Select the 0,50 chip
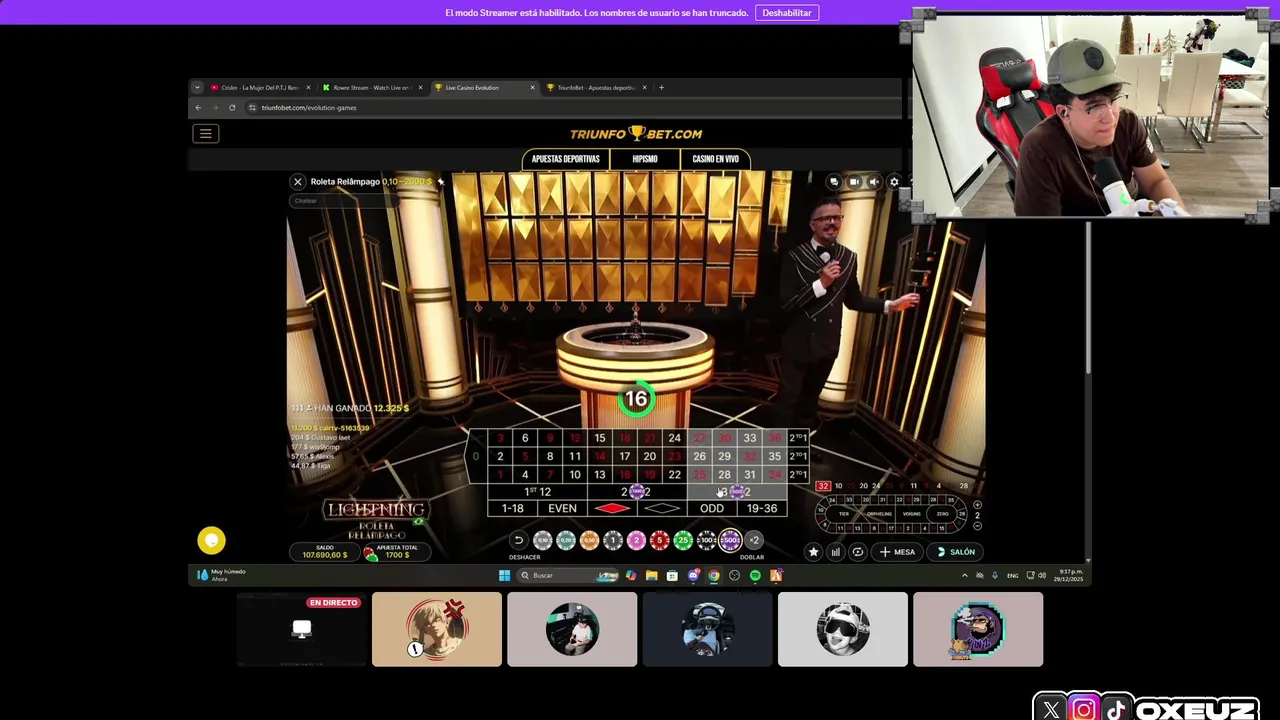 (x=589, y=540)
